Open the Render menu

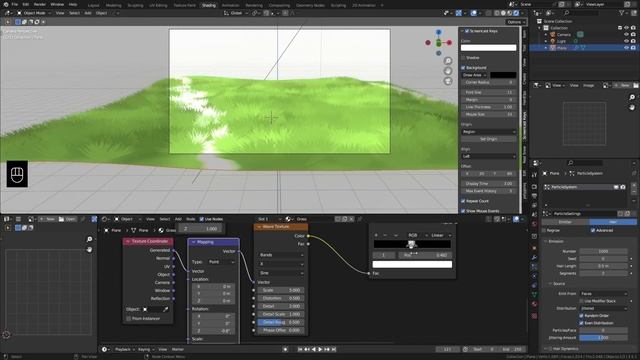click(x=40, y=4)
